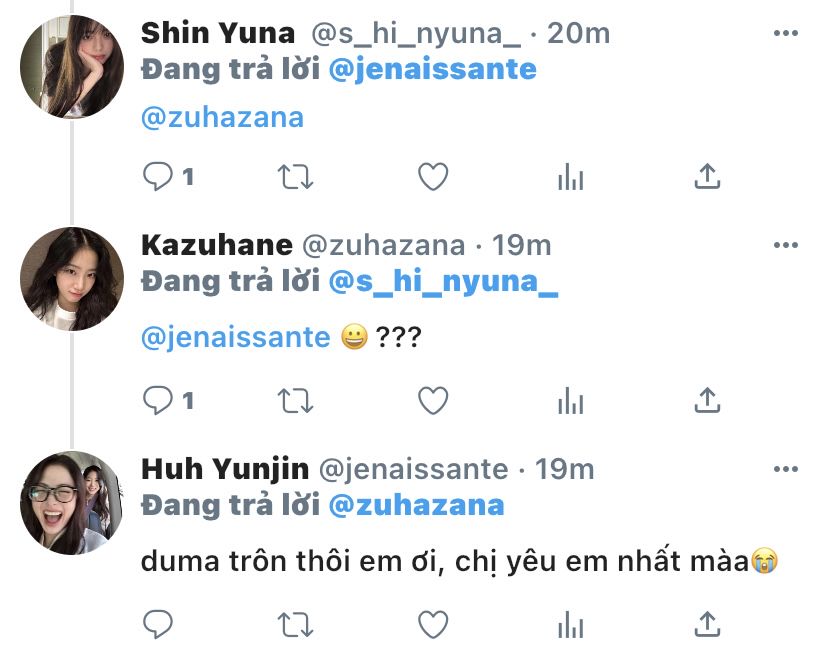View analytics for Huh Yunjin's tweet

tap(570, 626)
